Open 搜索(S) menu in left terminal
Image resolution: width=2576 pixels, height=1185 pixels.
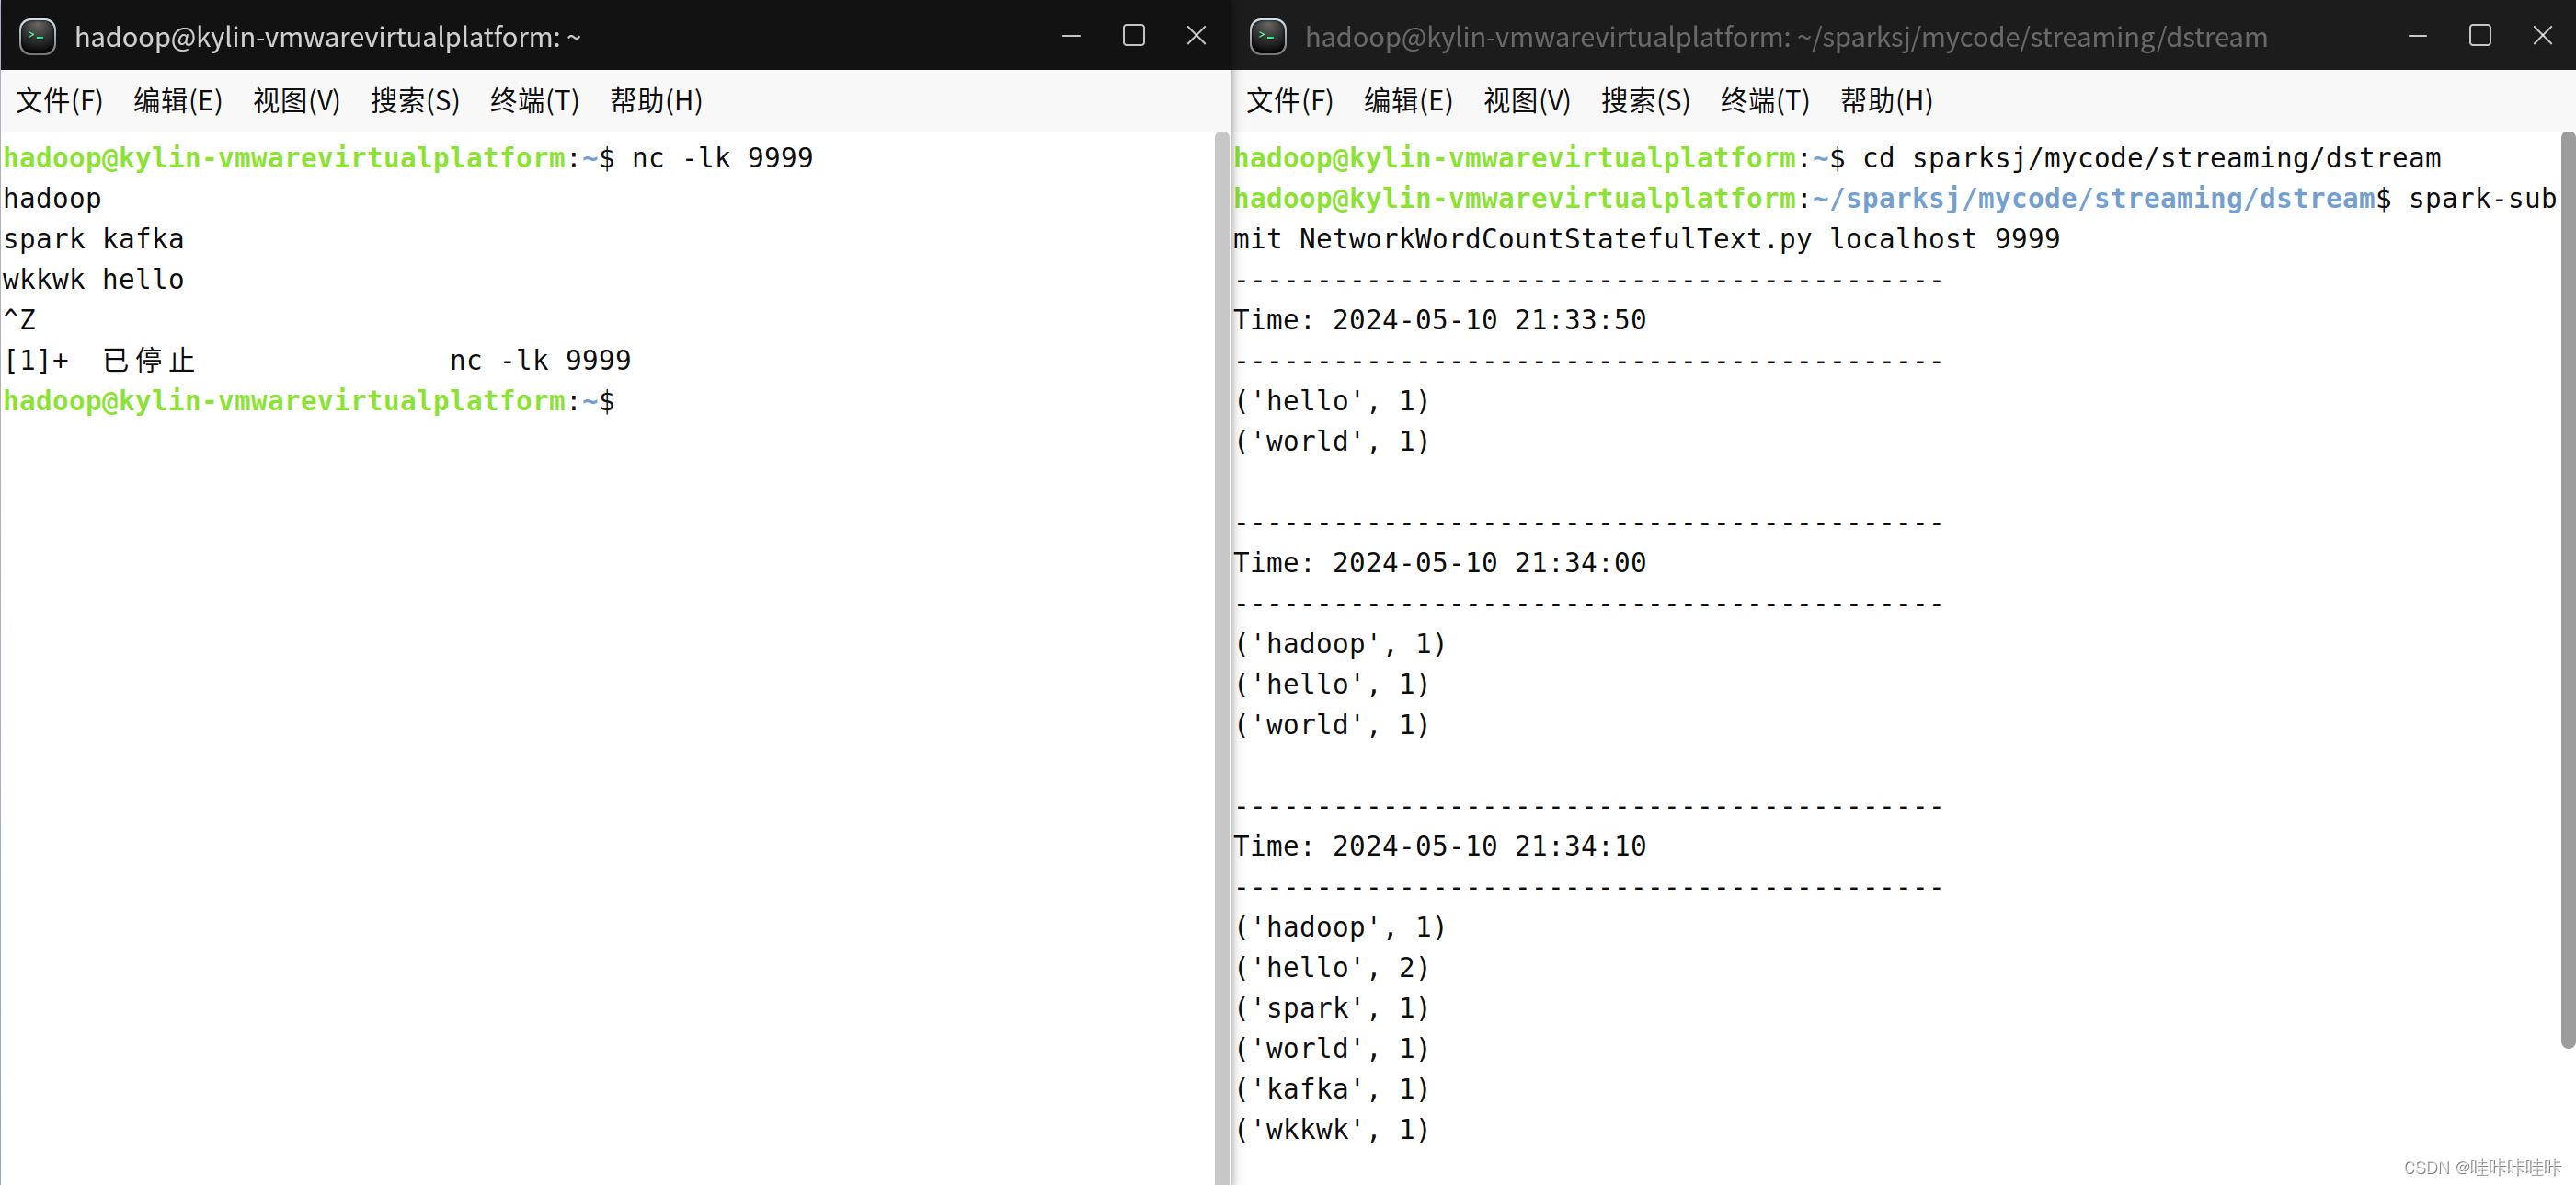click(415, 100)
